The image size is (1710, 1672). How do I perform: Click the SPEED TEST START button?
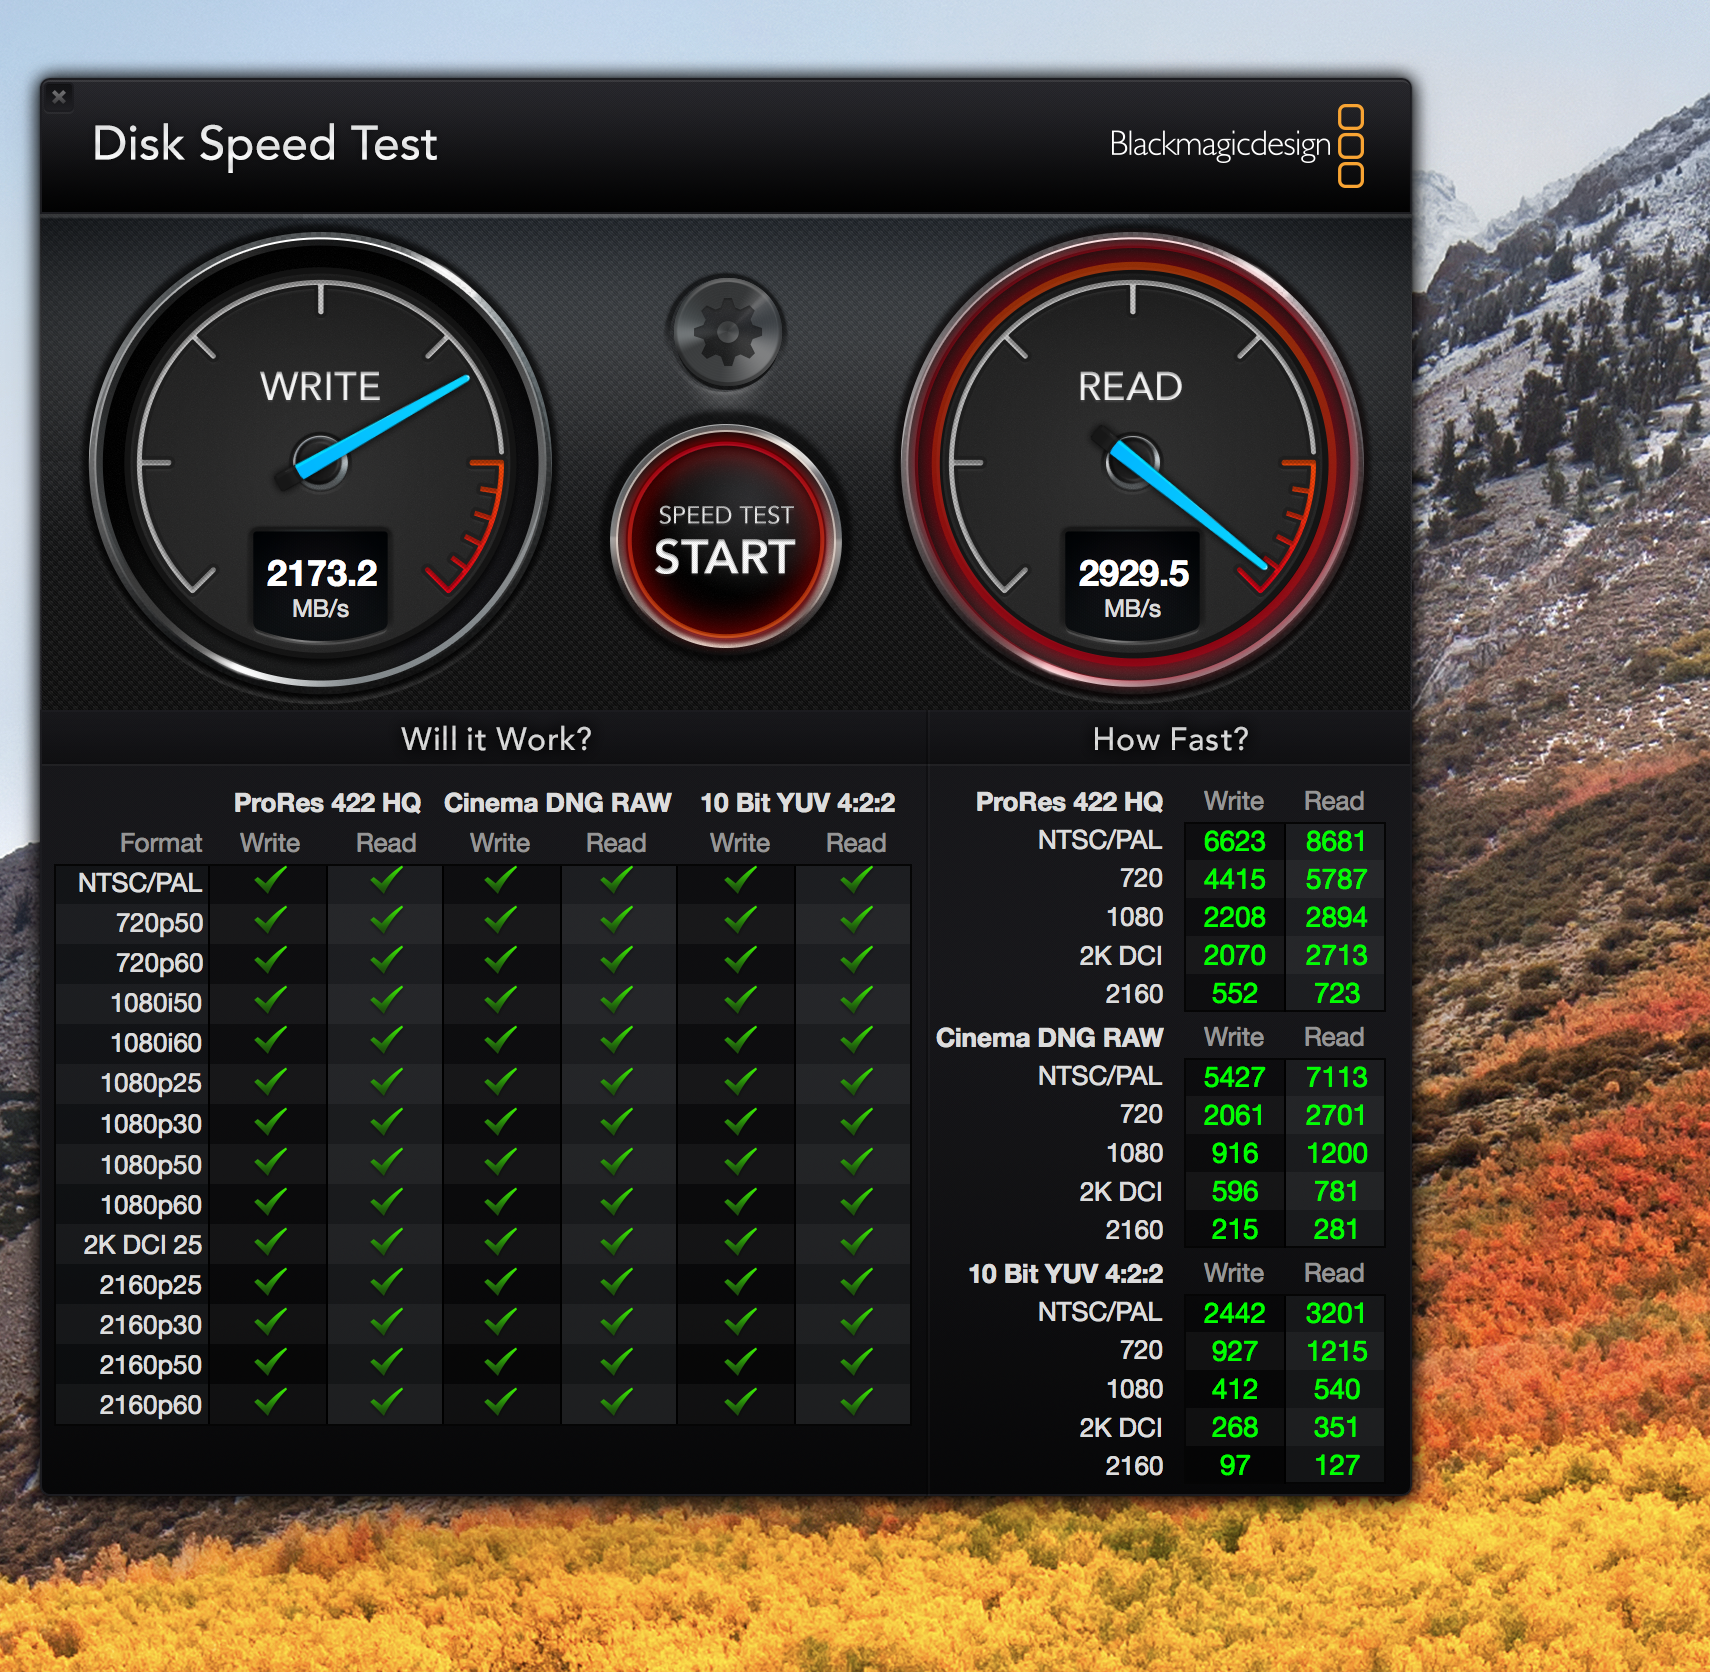coord(726,537)
